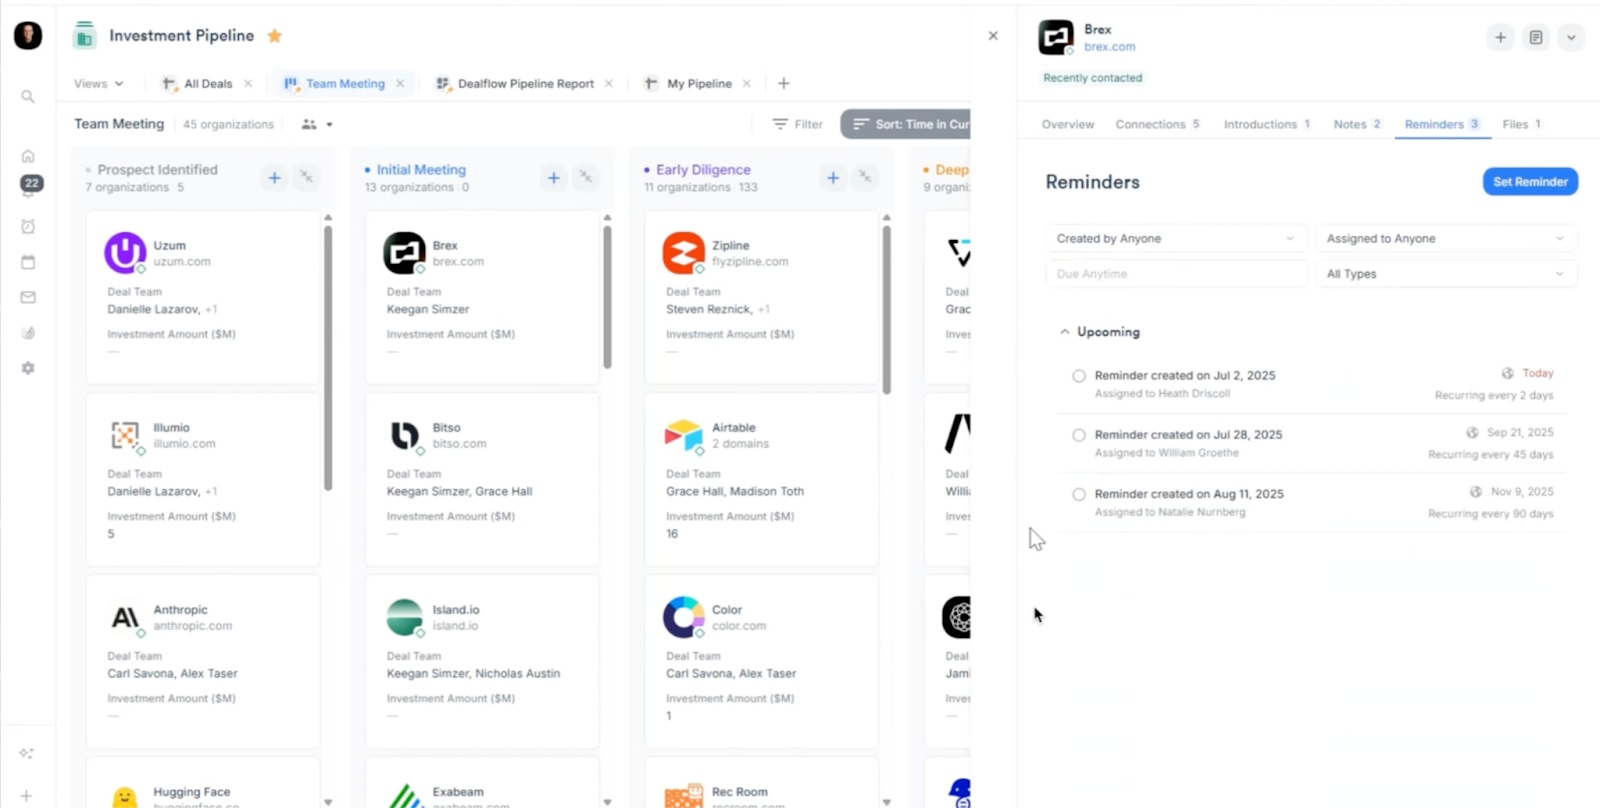The width and height of the screenshot is (1600, 808).
Task: Open the mail icon in left sidebar
Action: [28, 297]
